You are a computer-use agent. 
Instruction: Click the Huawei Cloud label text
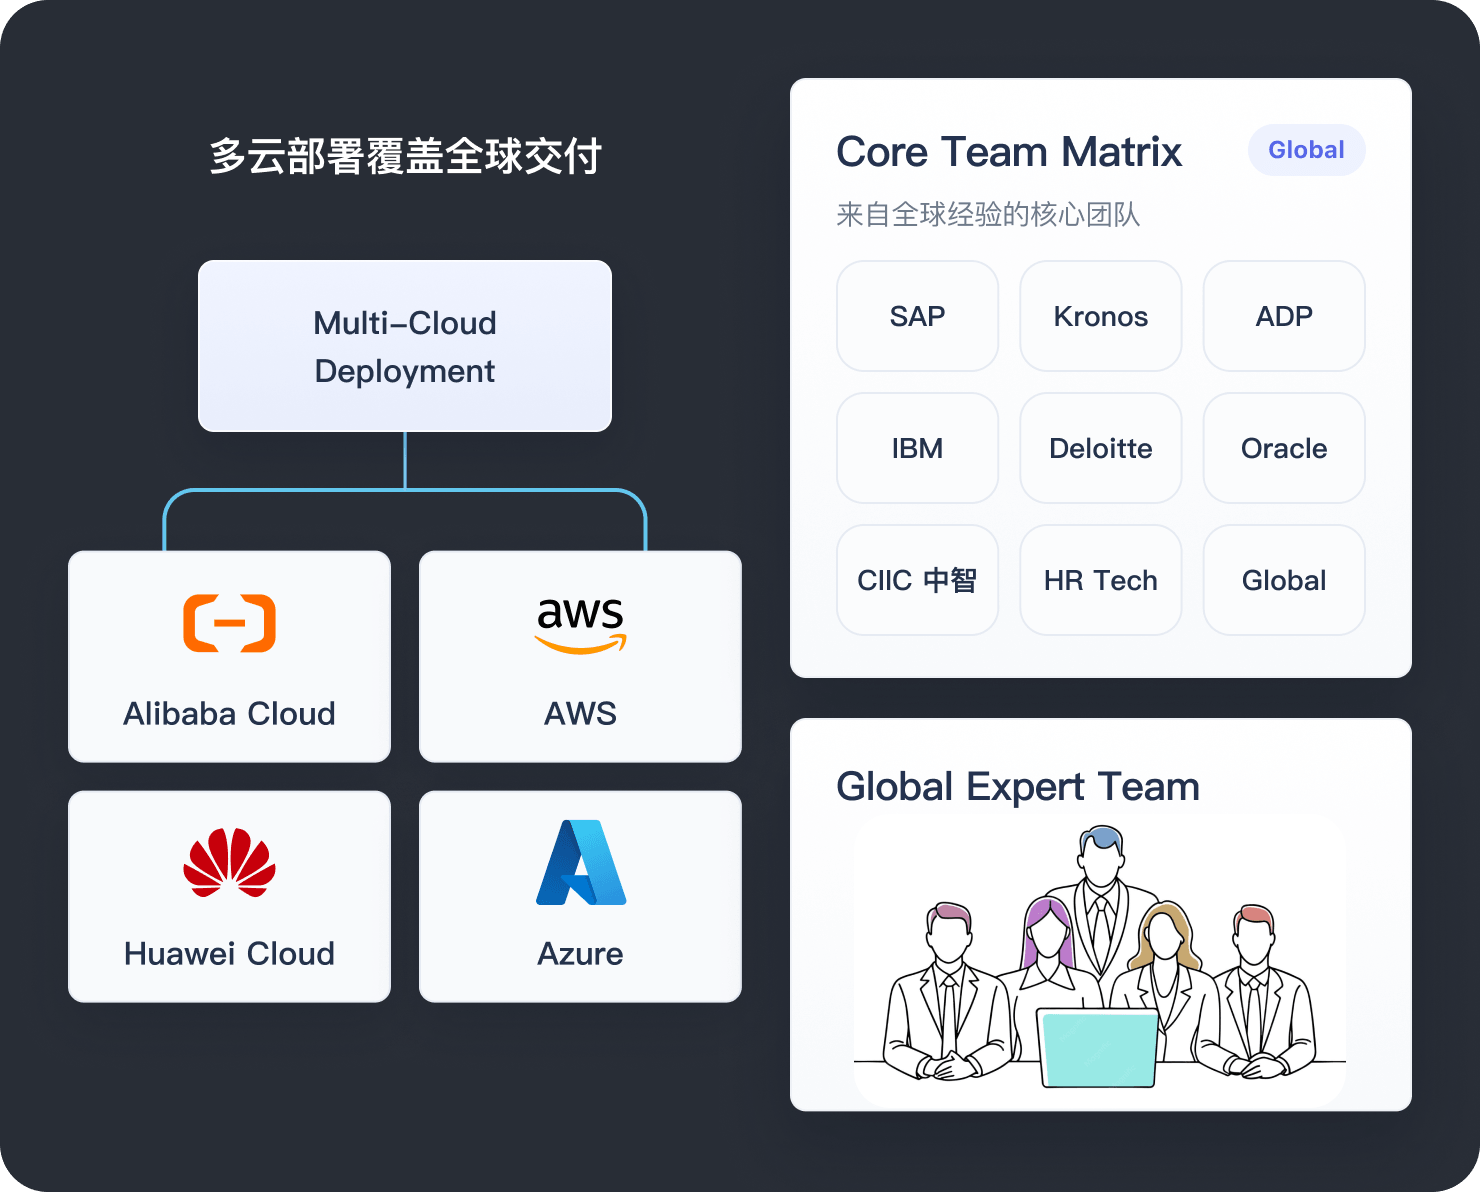coord(229,954)
